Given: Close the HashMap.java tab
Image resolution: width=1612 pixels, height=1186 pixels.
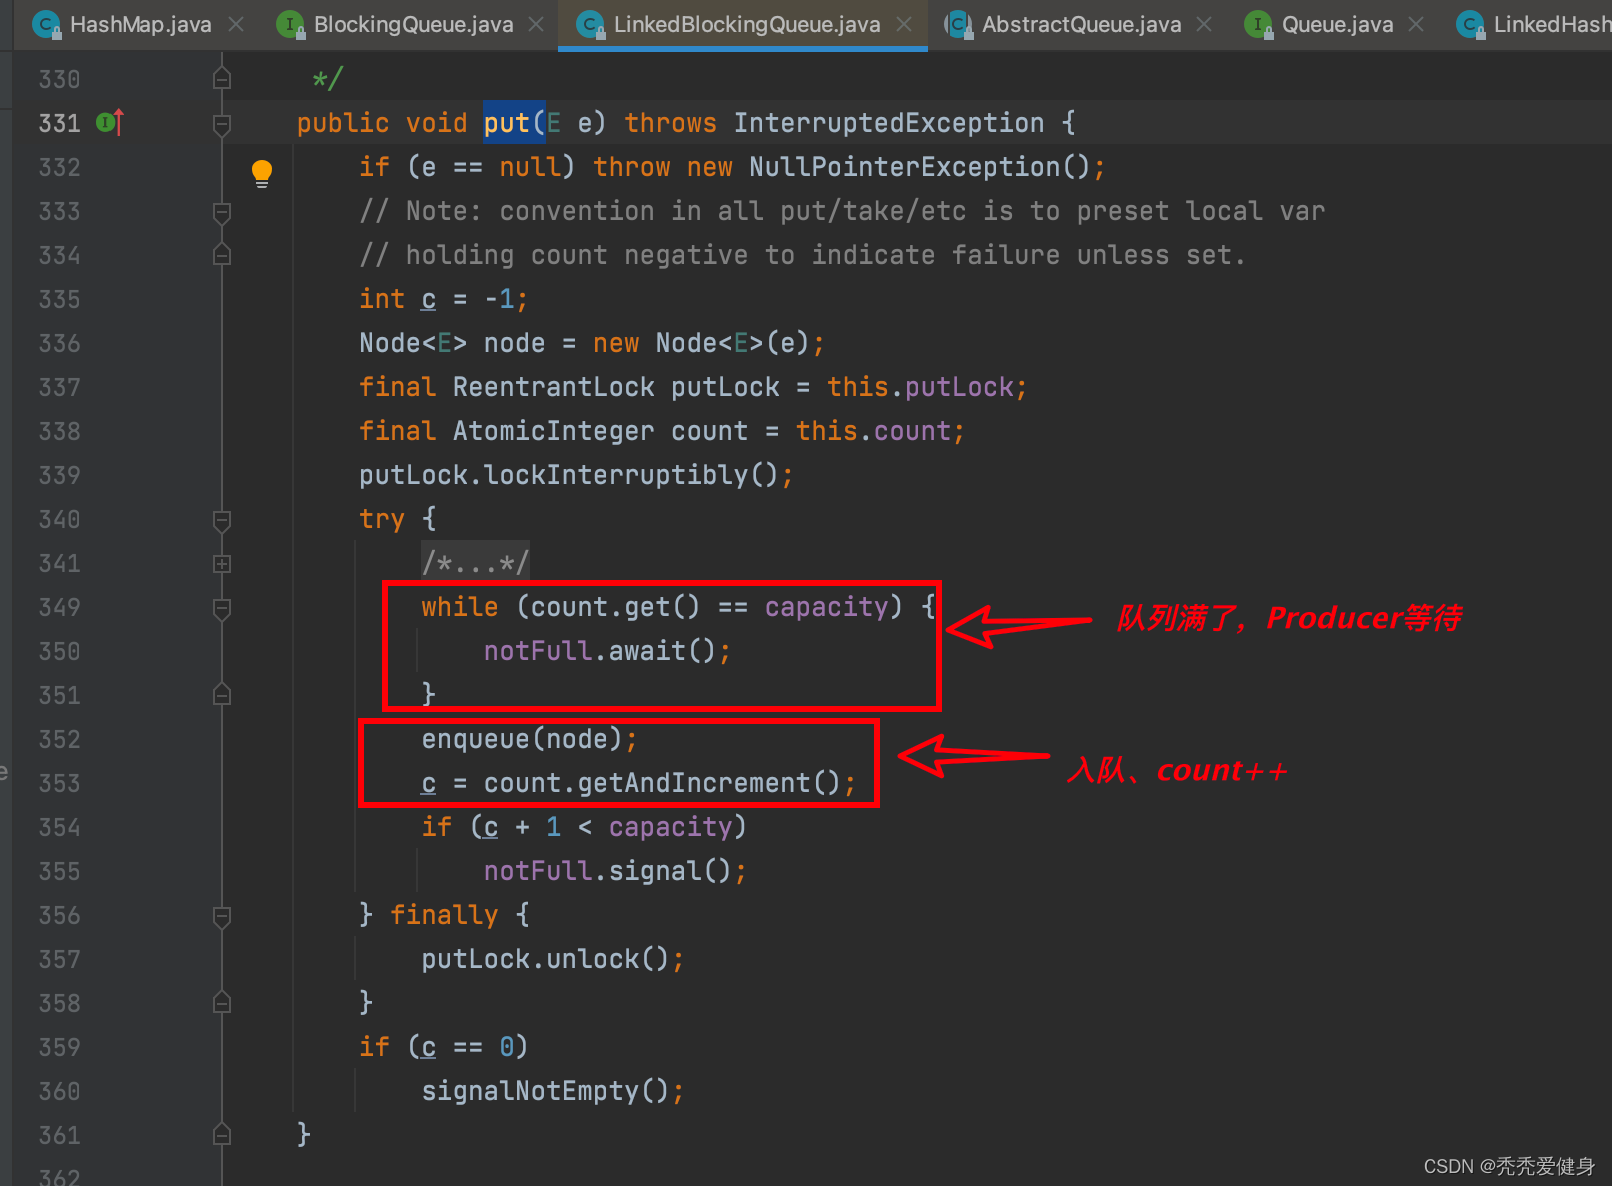Looking at the screenshot, I should click(236, 24).
